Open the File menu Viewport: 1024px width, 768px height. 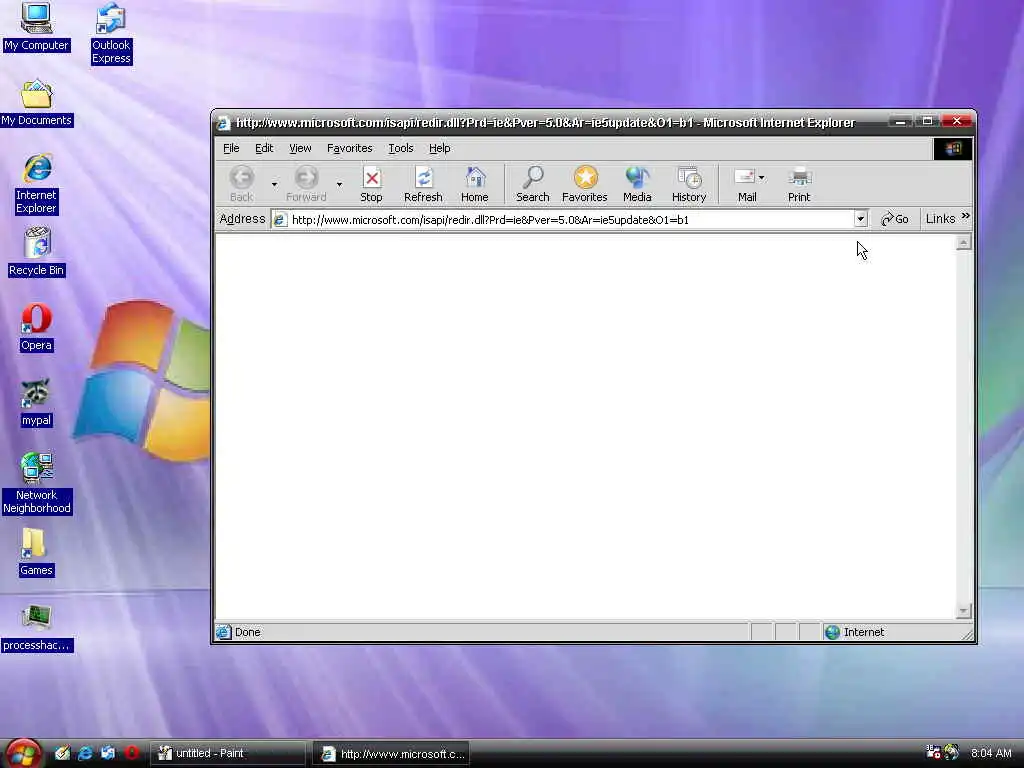(231, 148)
